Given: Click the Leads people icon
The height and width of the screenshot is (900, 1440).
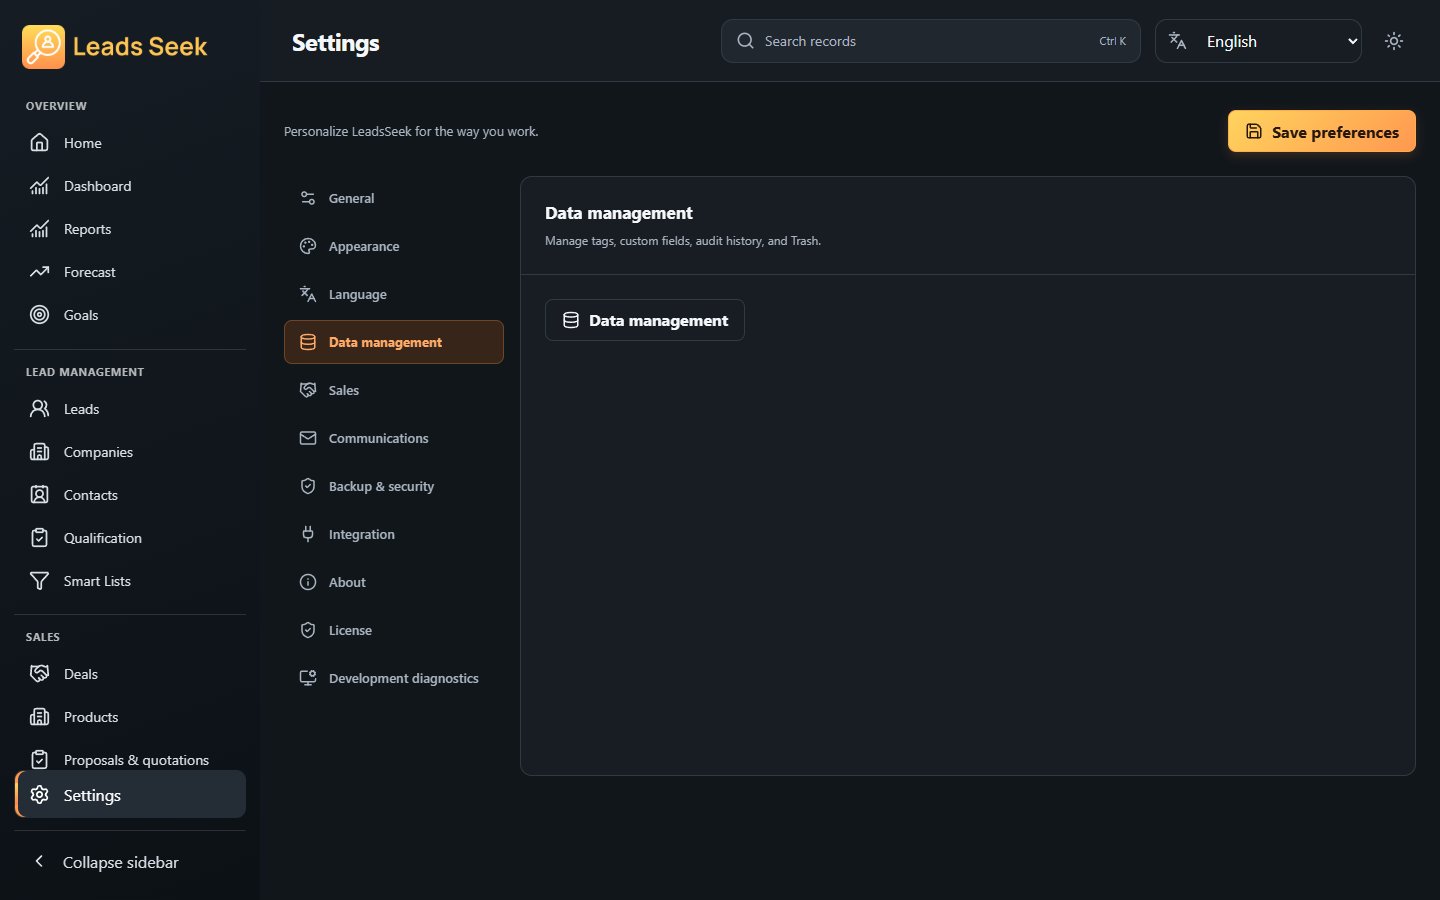Looking at the screenshot, I should [39, 409].
